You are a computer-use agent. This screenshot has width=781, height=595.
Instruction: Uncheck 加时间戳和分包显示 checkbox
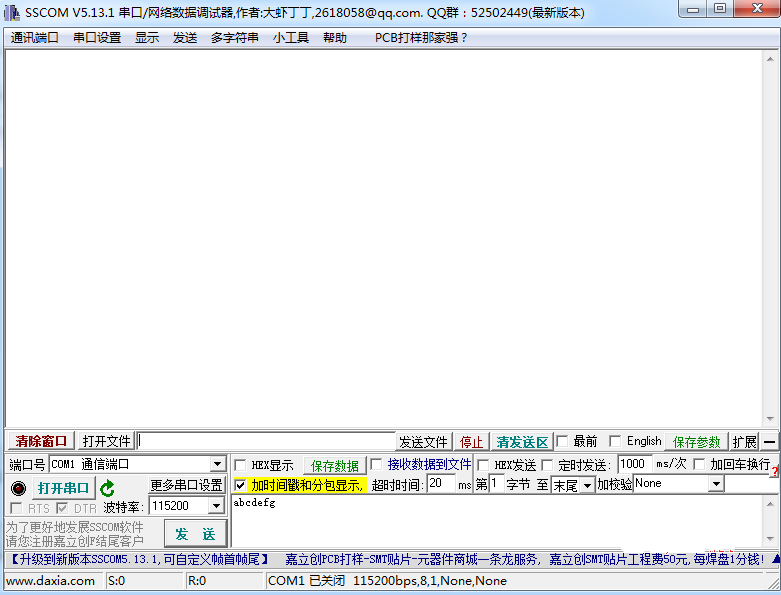[240, 485]
